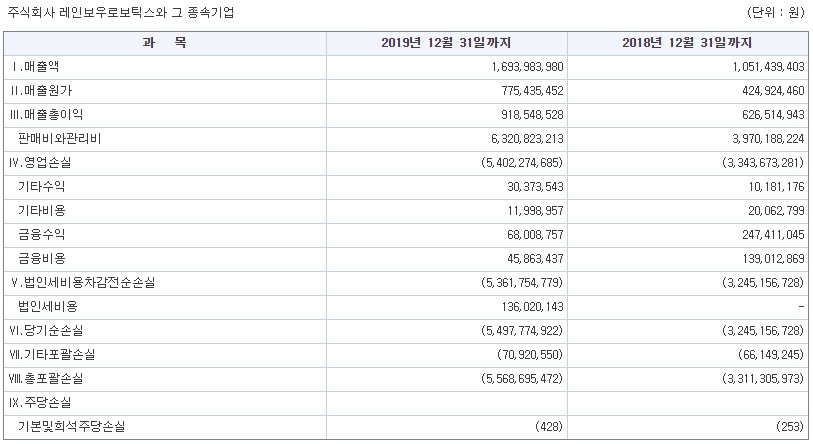
Task: Click the value (3,343,673,281)
Action: 763,163
